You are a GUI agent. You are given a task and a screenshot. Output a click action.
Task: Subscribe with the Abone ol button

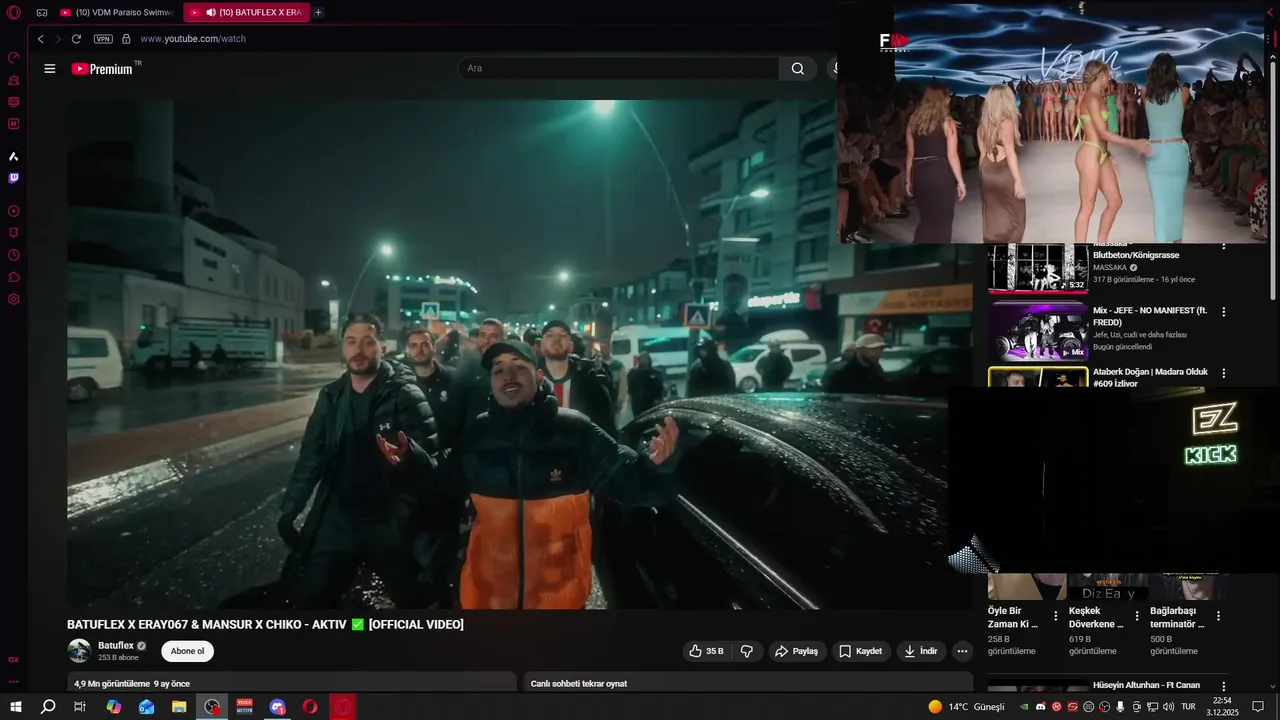187,651
